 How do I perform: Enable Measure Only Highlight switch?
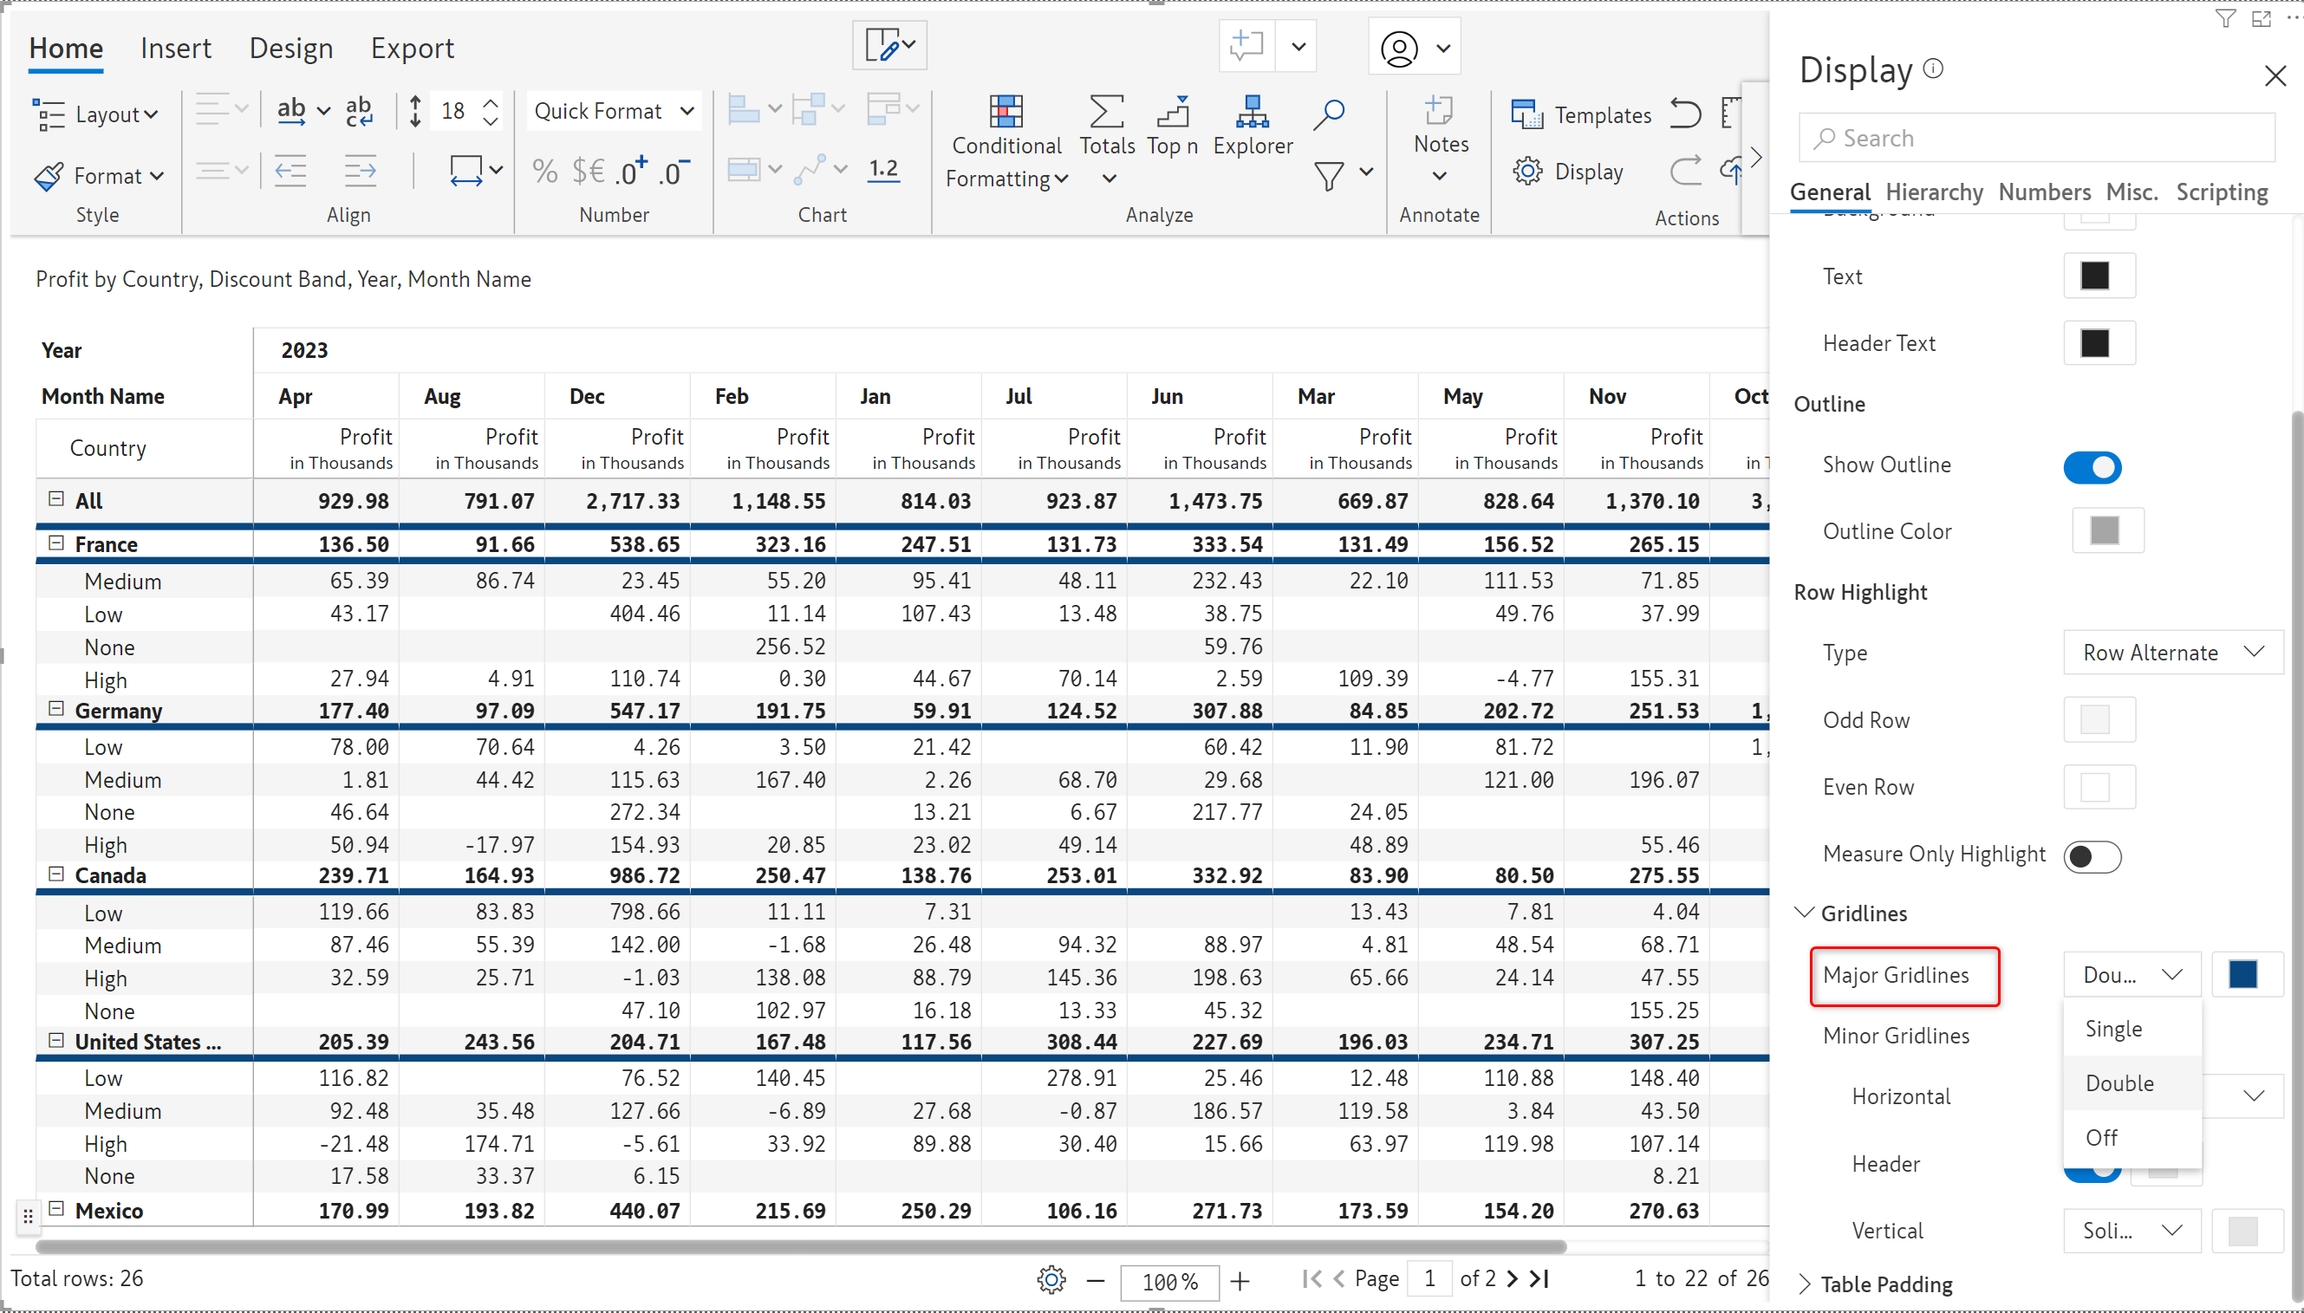point(2092,857)
